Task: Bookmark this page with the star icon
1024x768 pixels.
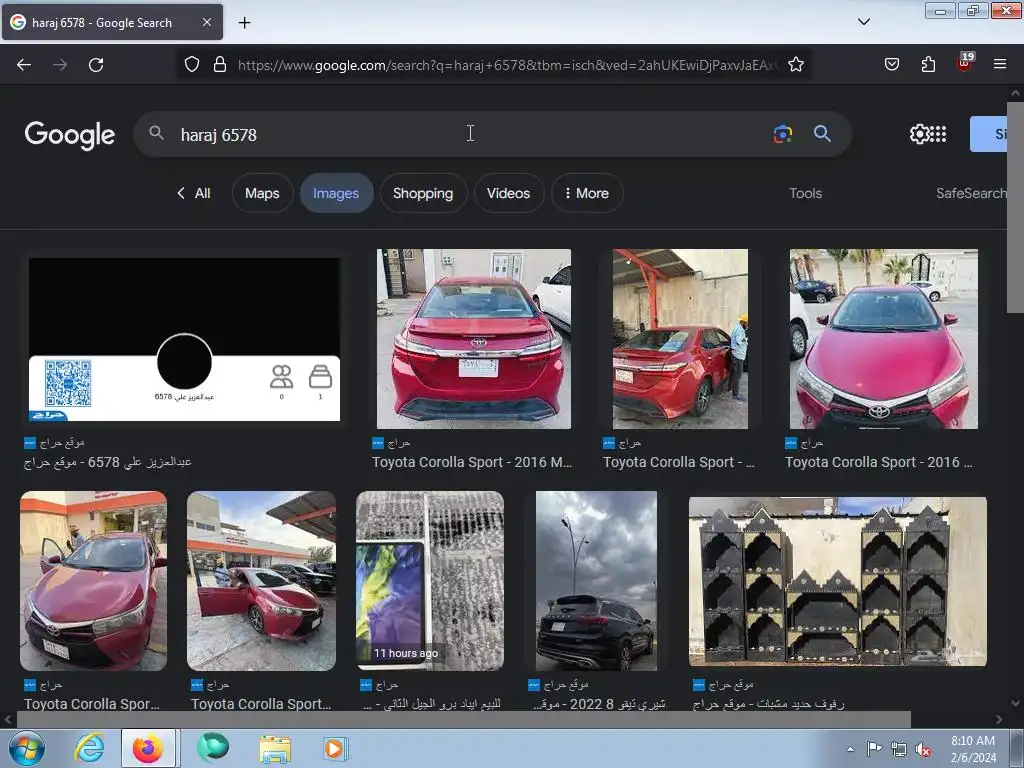Action: coord(795,64)
